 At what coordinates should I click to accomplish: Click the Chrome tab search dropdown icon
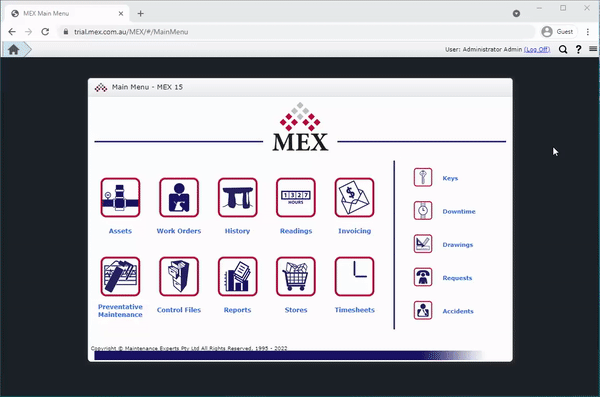516,13
